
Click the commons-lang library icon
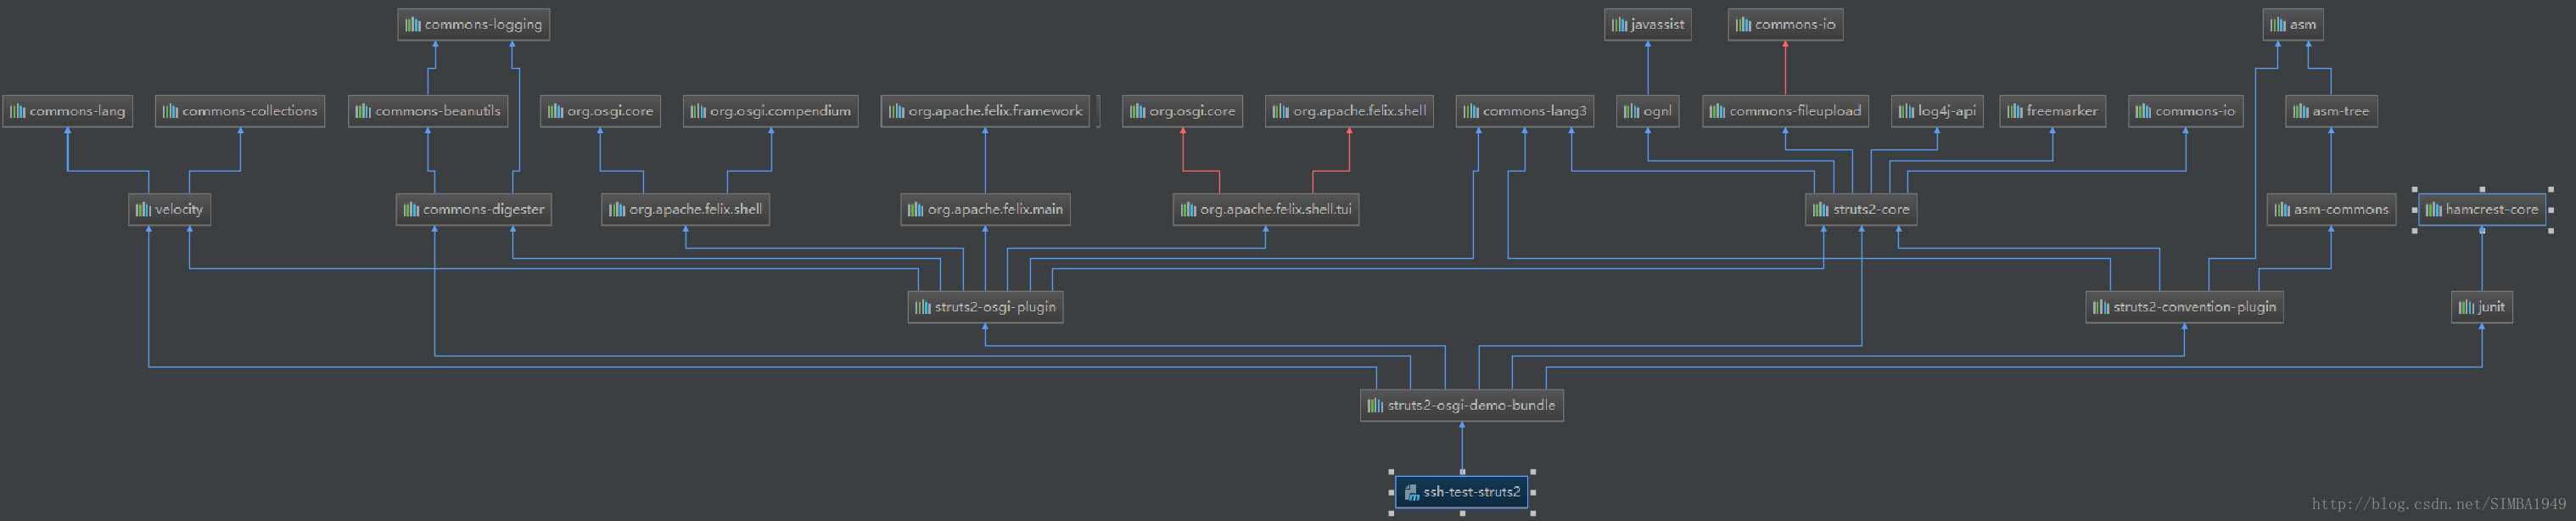point(17,111)
